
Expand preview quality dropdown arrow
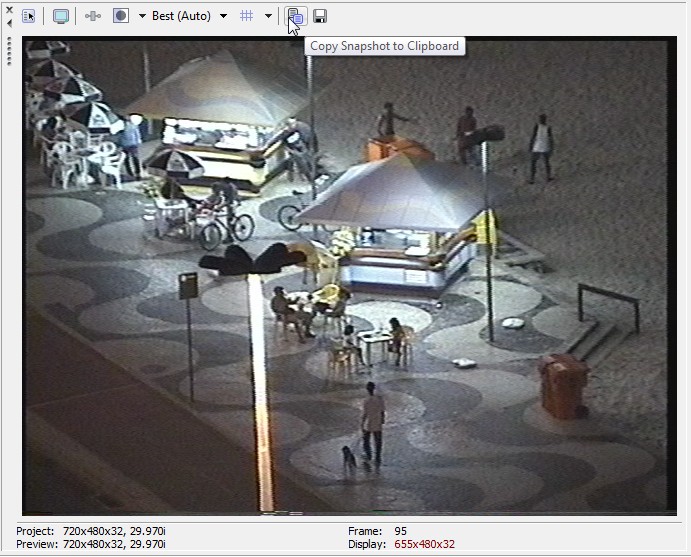[223, 16]
